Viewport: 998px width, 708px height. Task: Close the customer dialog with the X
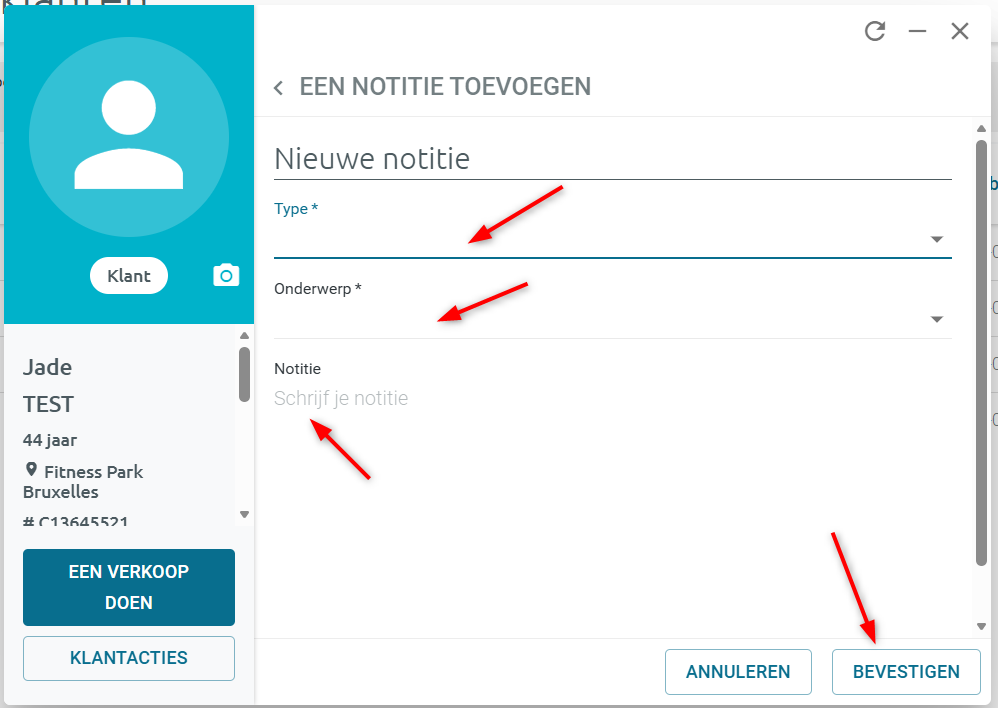[960, 31]
